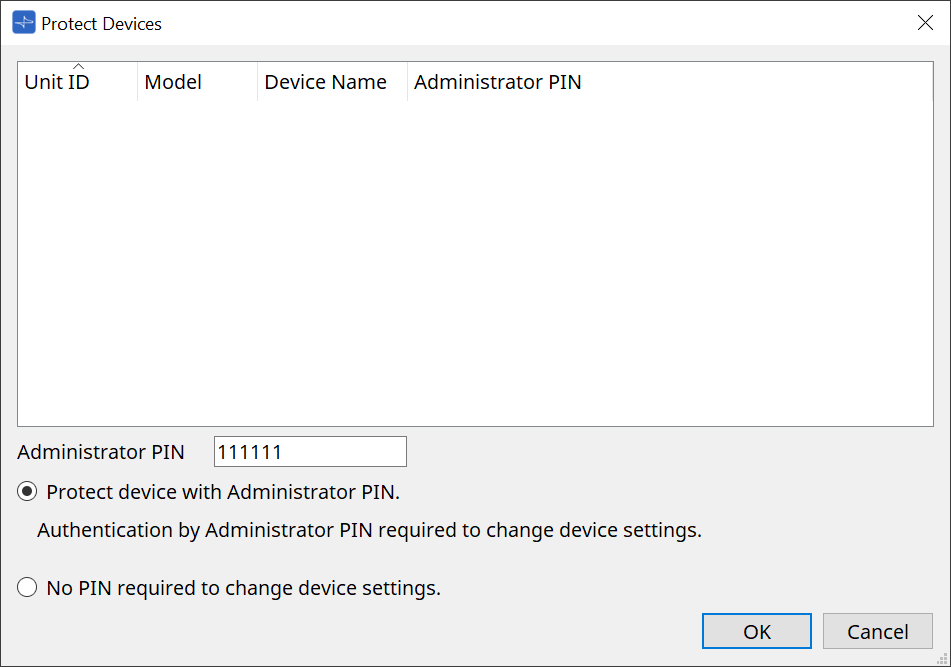Image resolution: width=951 pixels, height=667 pixels.
Task: Click inside the Administrator PIN input field
Action: click(310, 451)
